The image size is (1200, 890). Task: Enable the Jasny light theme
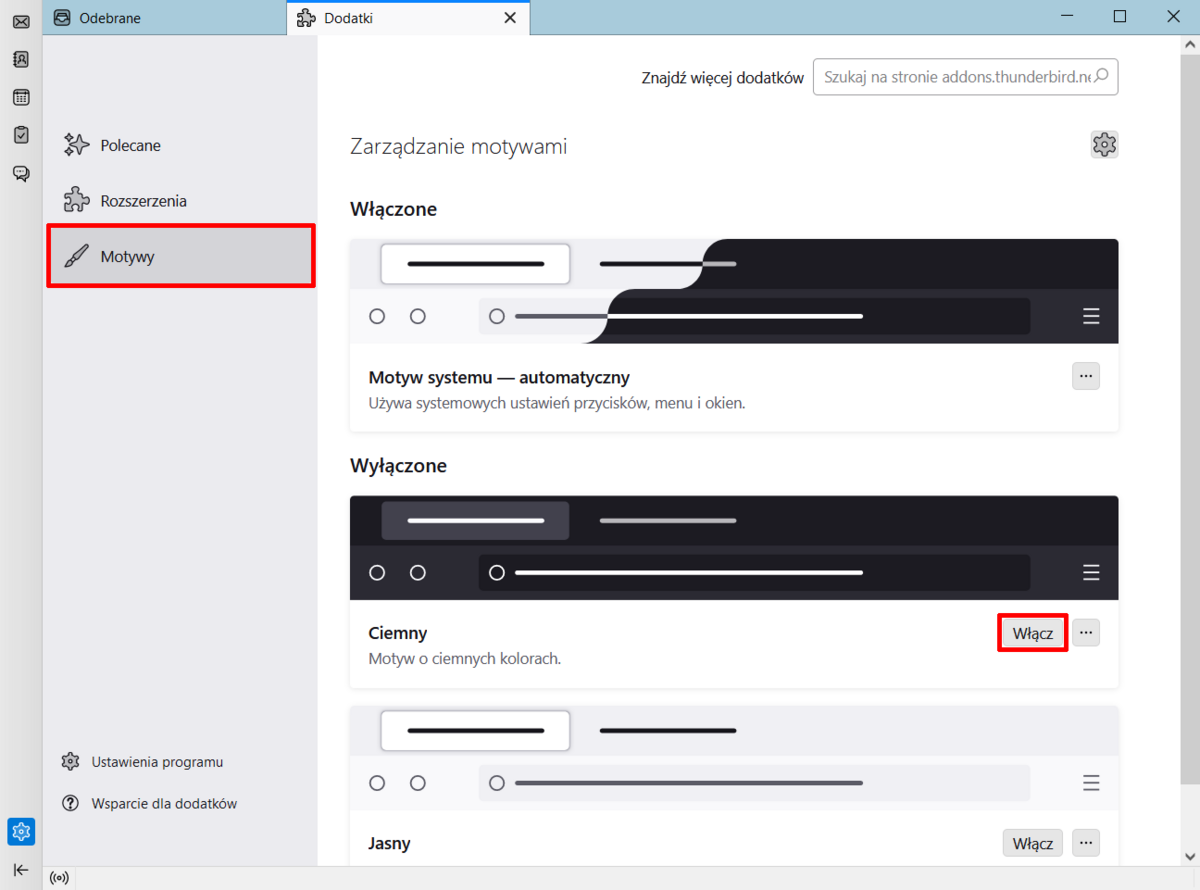tap(1032, 843)
